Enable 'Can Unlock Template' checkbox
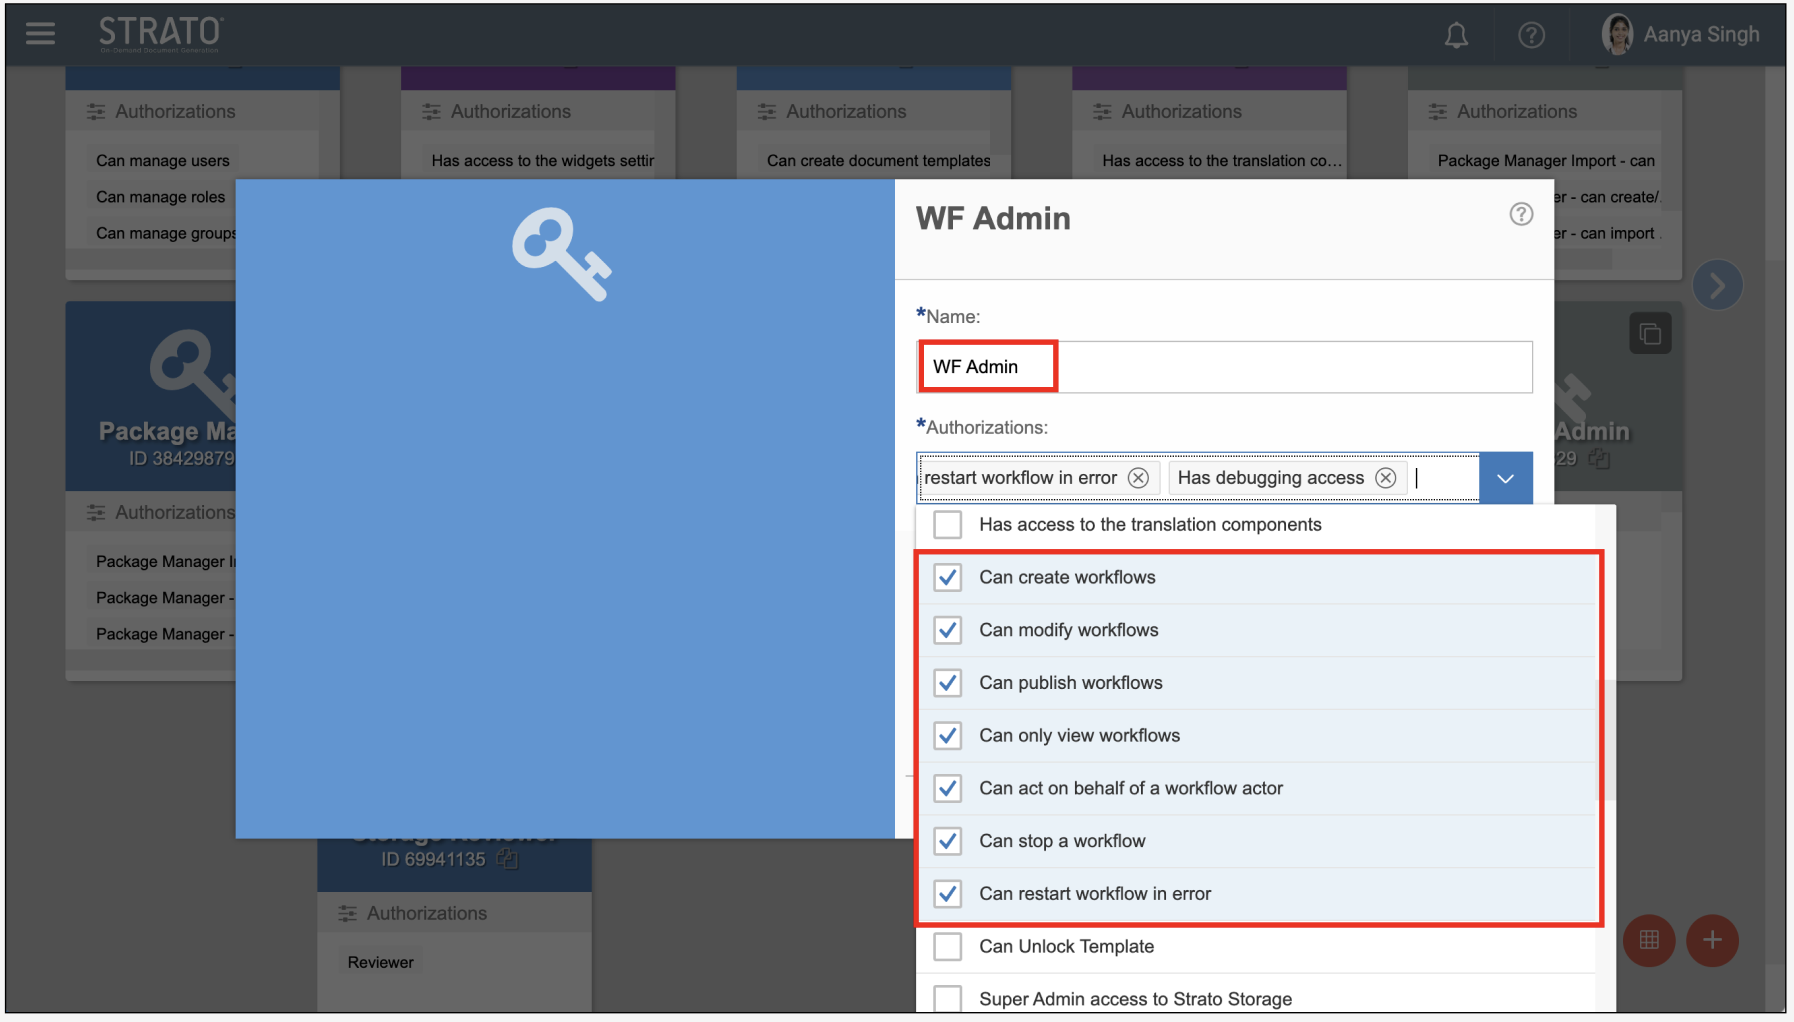Screen dimensions: 1794x1022 [947, 947]
